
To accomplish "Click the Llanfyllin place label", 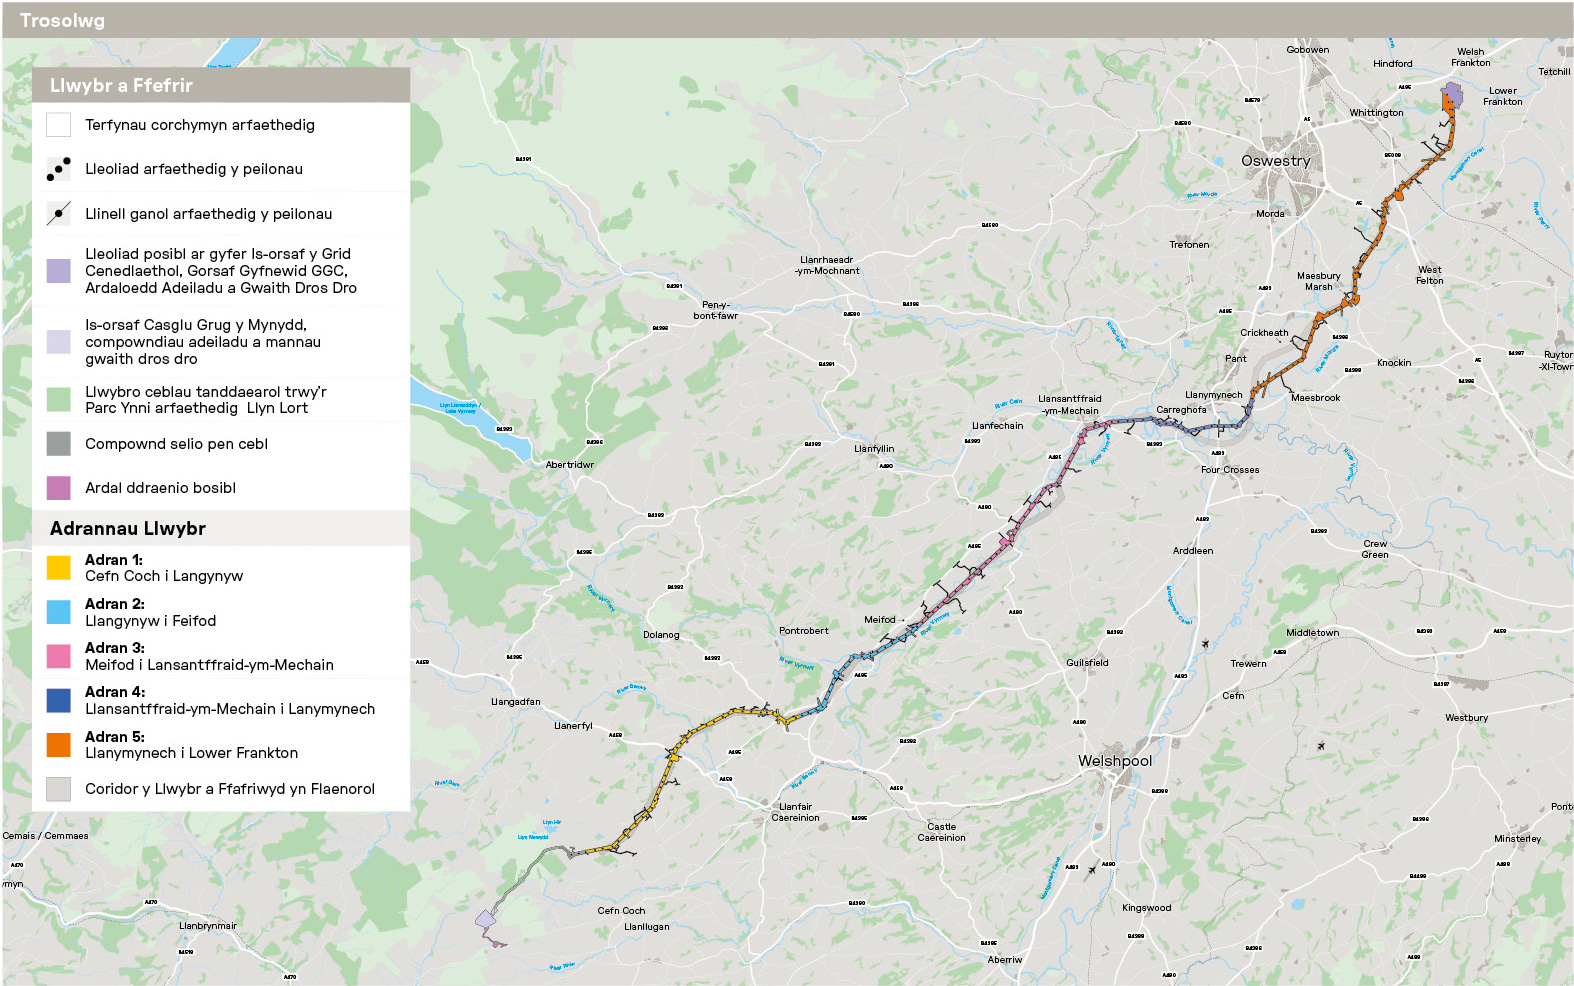I will click(x=874, y=449).
